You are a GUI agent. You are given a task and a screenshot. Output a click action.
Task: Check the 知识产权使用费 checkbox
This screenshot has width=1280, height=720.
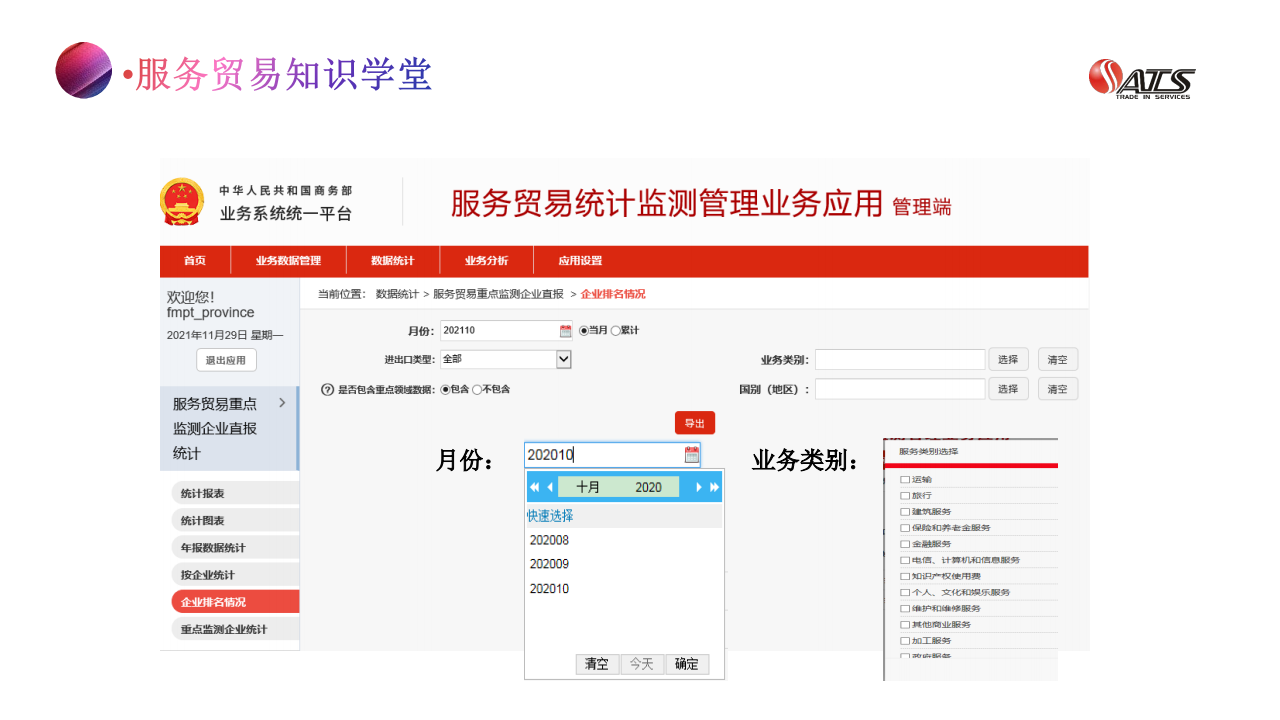point(905,576)
